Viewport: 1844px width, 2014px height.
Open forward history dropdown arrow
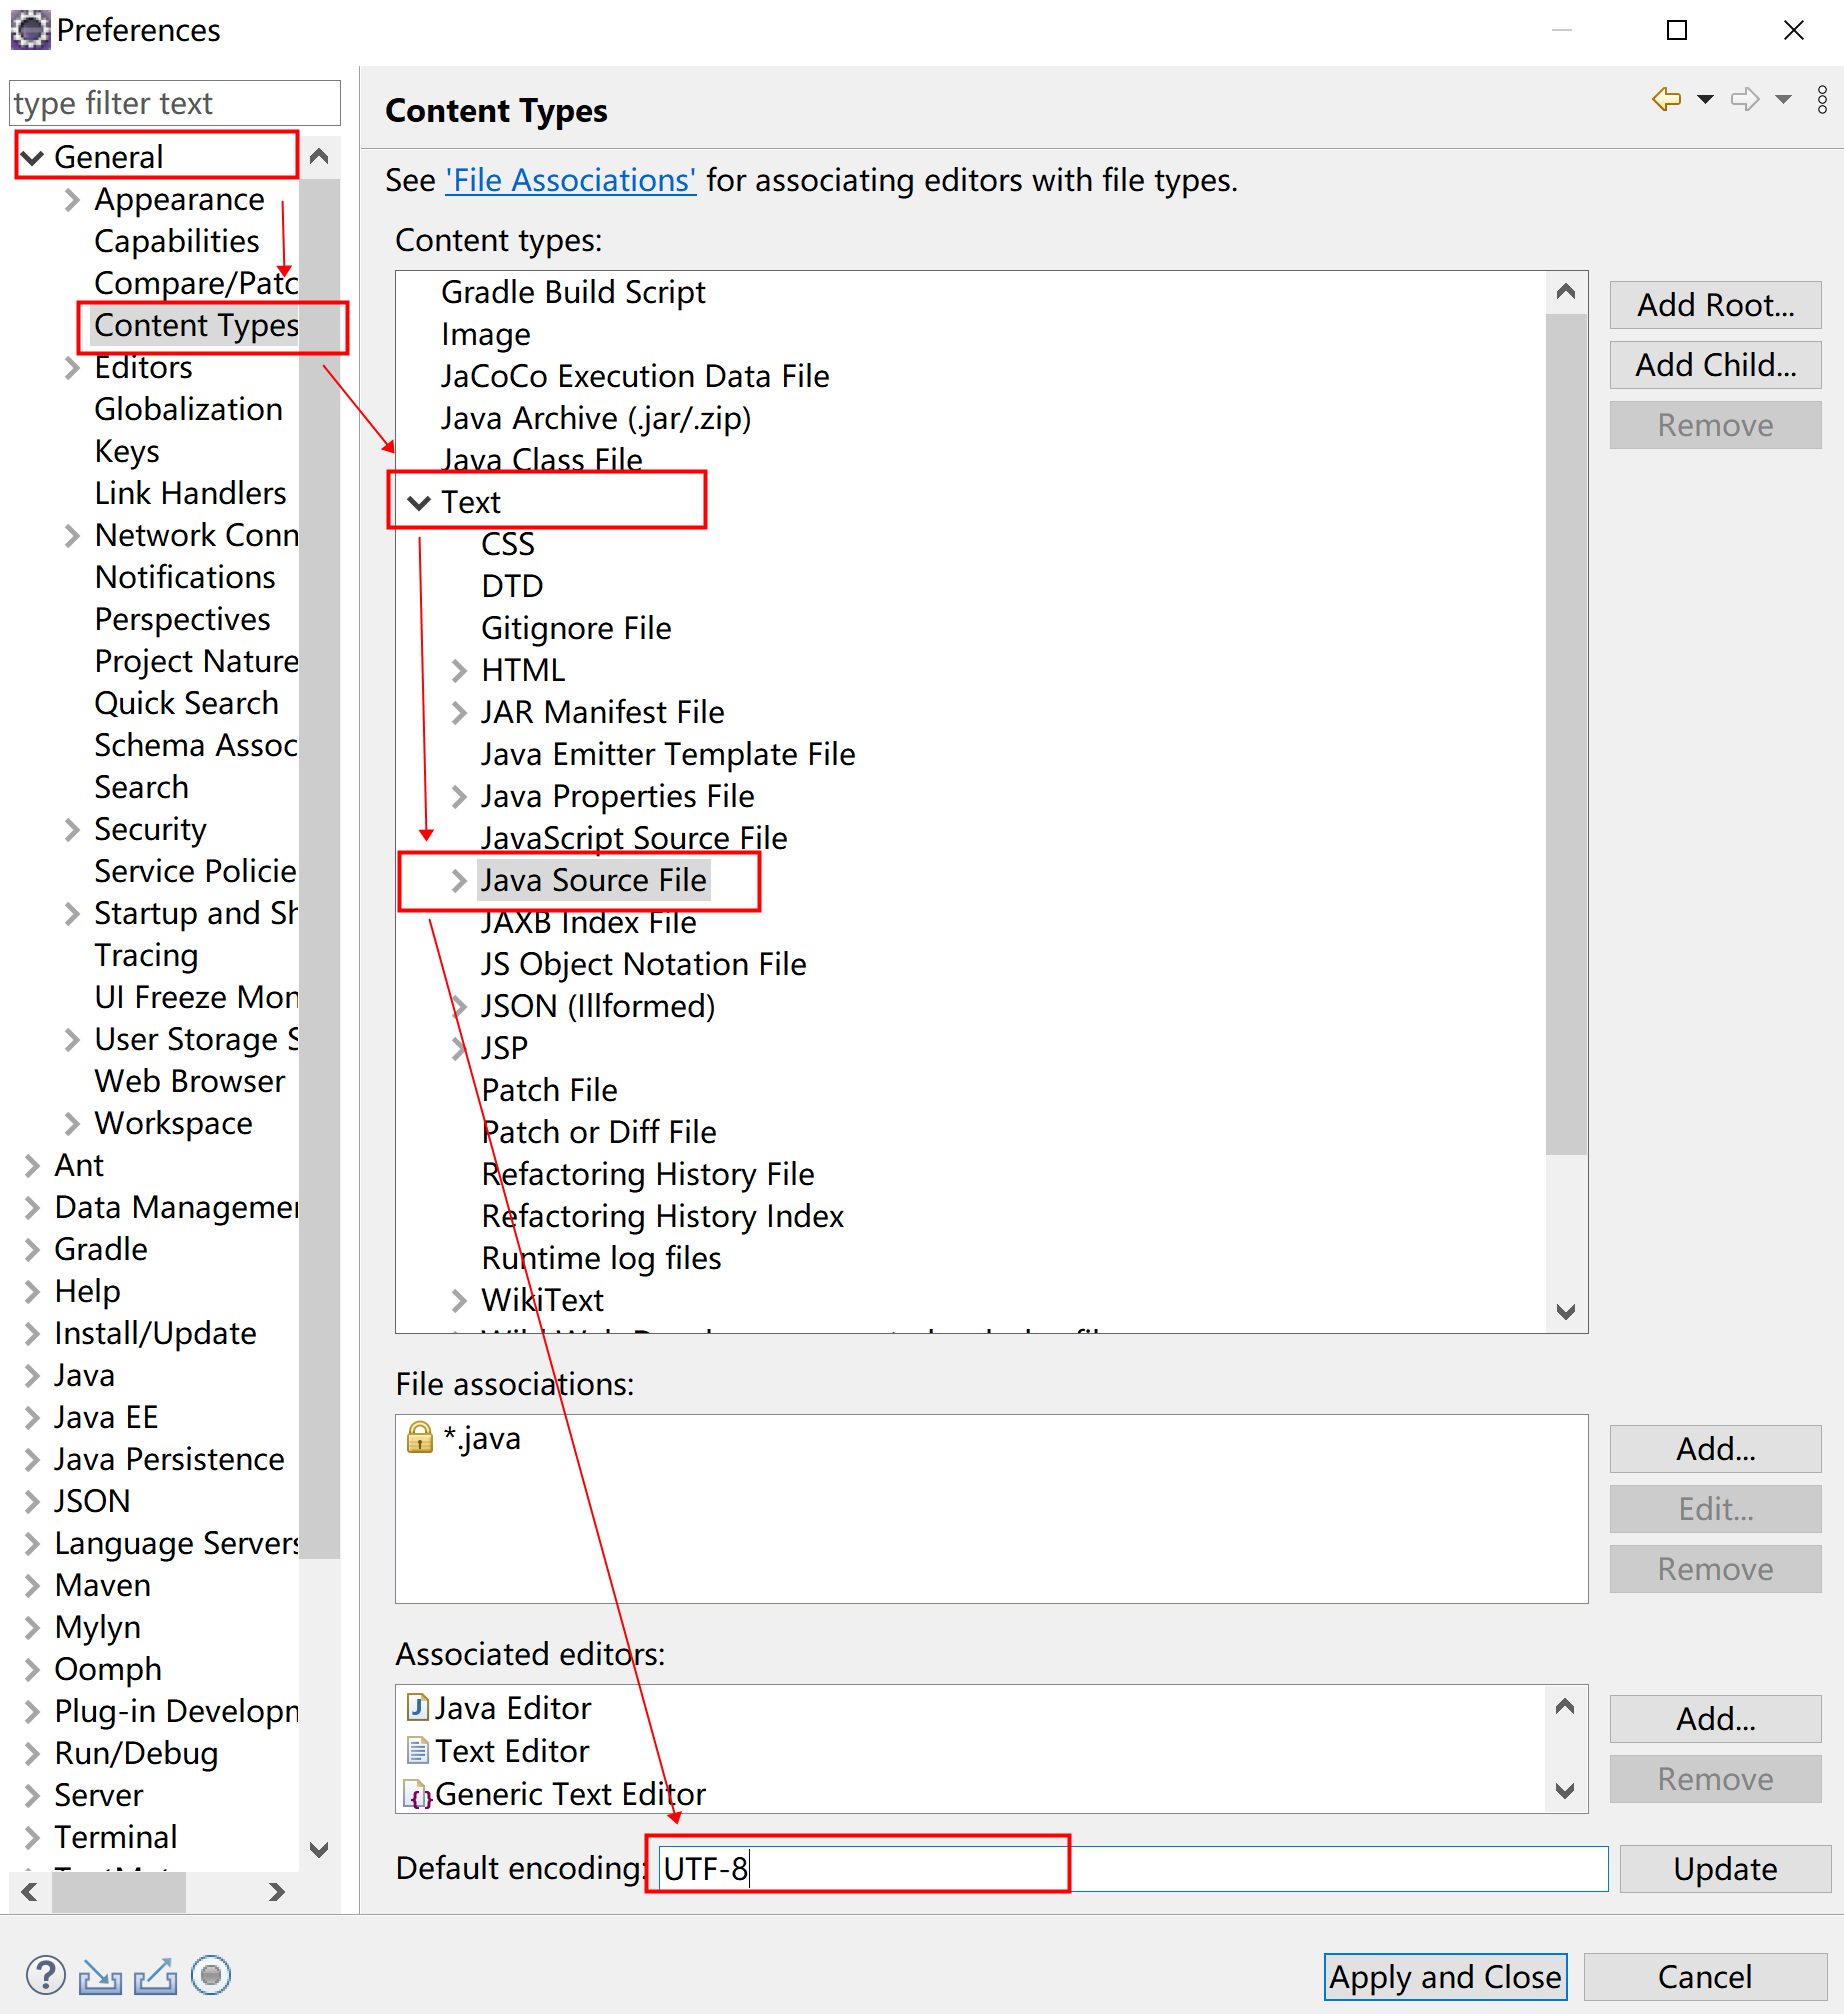point(1784,99)
